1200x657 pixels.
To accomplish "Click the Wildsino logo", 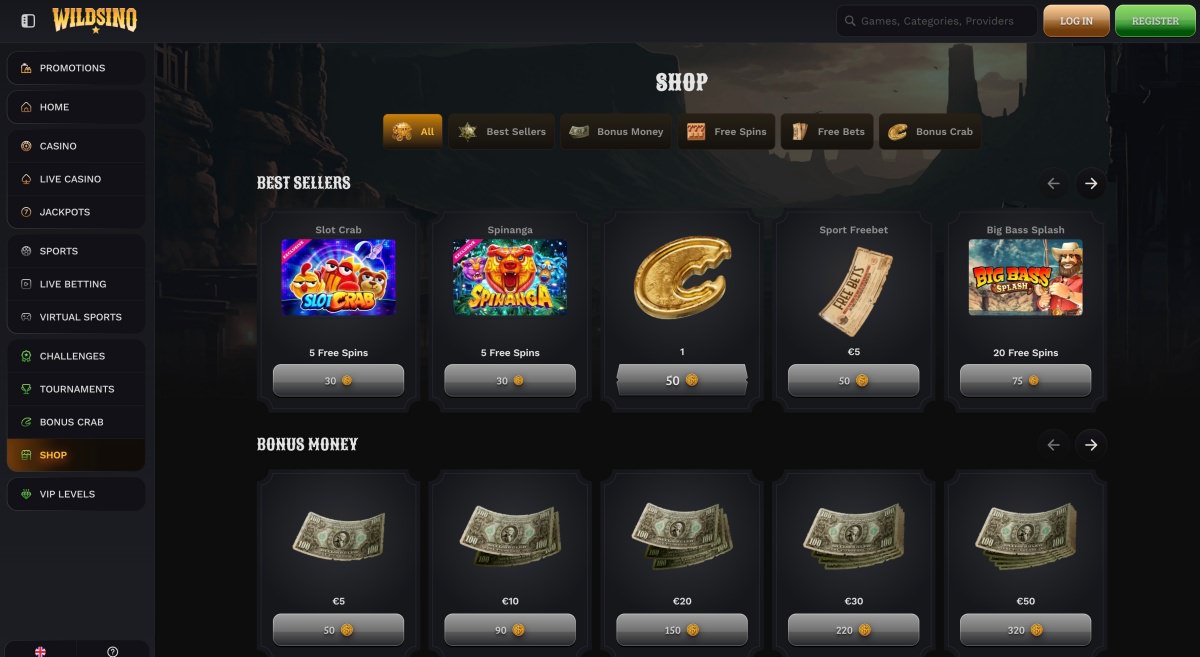I will [95, 20].
